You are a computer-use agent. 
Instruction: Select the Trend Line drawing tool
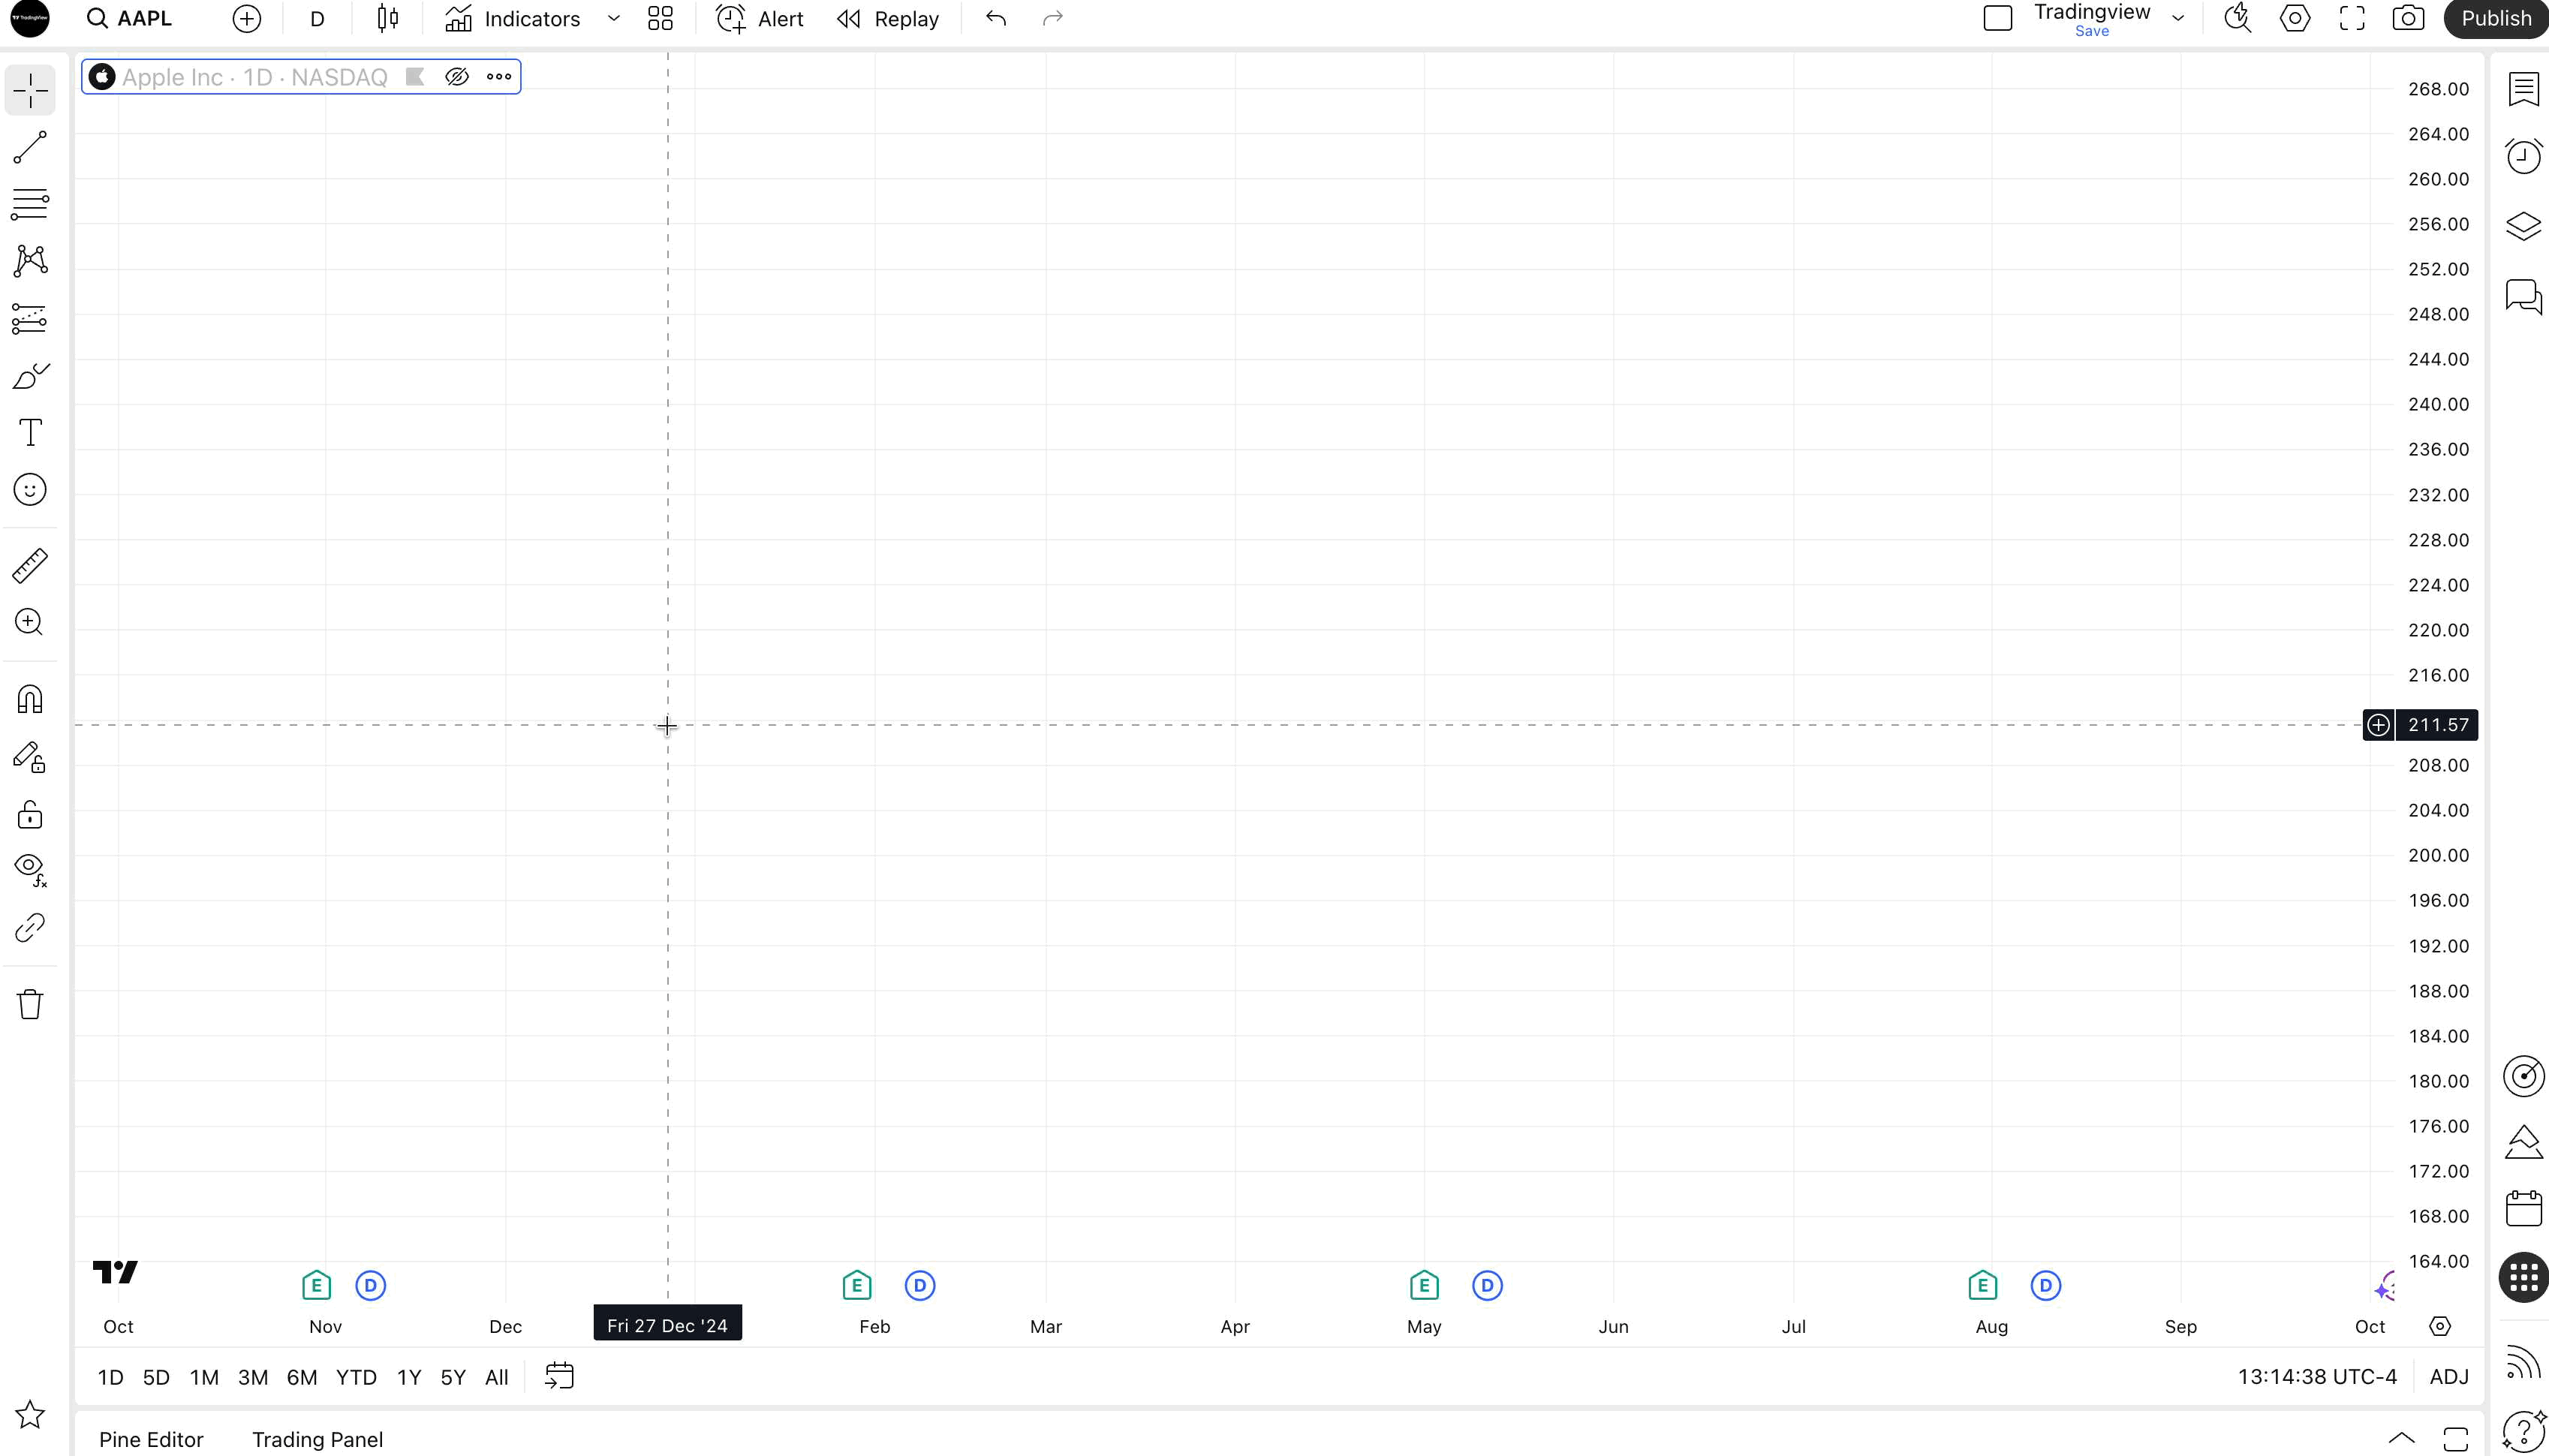click(30, 147)
